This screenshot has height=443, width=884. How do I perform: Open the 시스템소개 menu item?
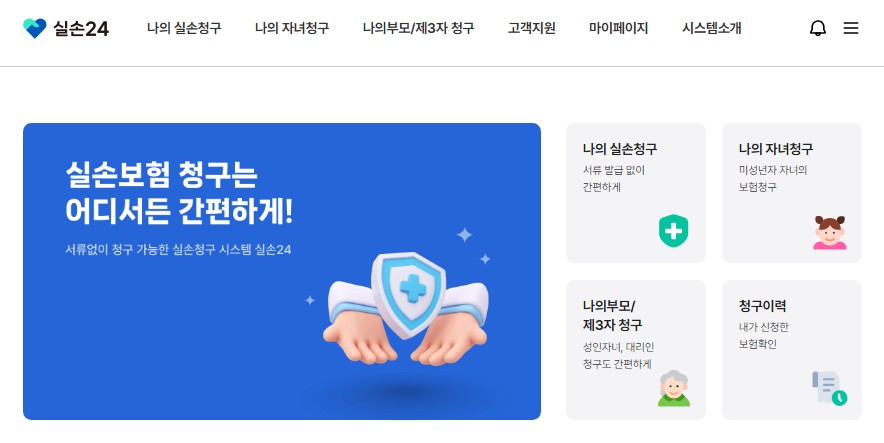click(x=711, y=28)
